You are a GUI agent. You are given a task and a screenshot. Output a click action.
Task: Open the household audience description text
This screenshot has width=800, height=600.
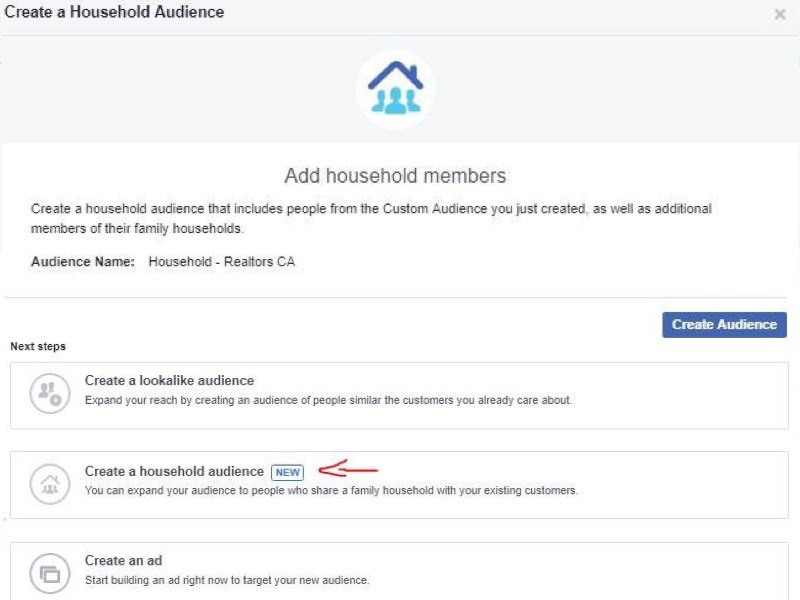tap(331, 491)
